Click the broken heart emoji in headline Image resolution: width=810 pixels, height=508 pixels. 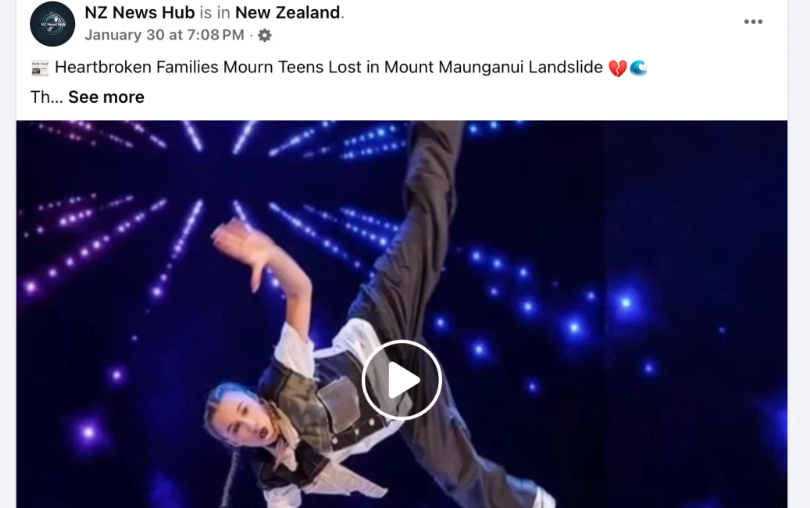(x=617, y=68)
